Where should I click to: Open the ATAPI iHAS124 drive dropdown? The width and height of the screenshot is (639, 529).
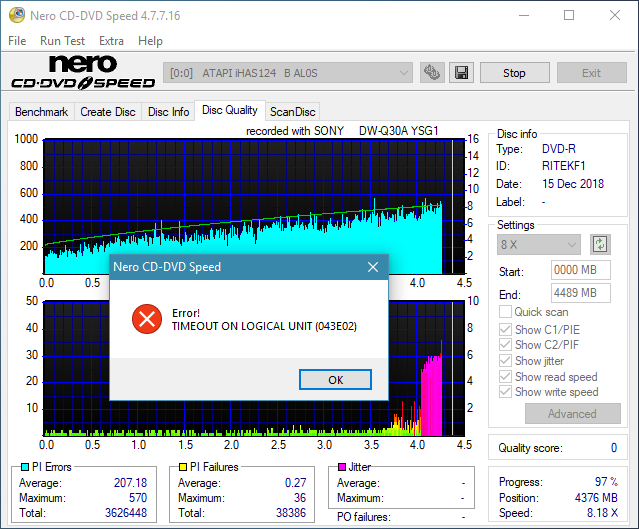[x=288, y=73]
